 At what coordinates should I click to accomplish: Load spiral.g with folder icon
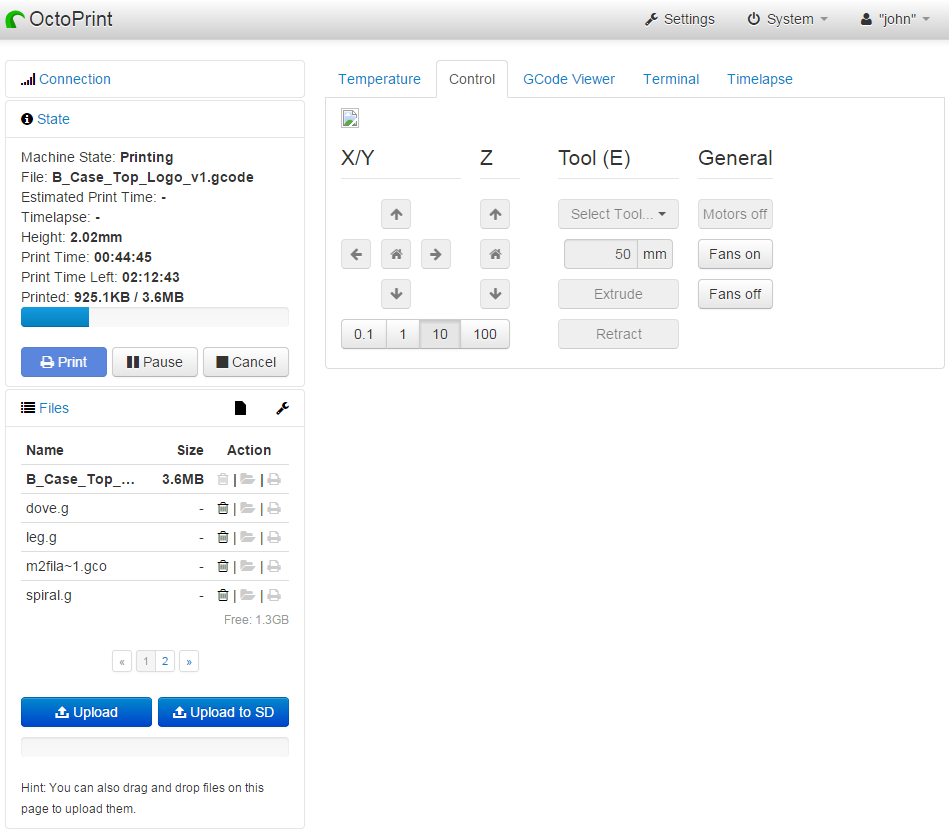(247, 595)
